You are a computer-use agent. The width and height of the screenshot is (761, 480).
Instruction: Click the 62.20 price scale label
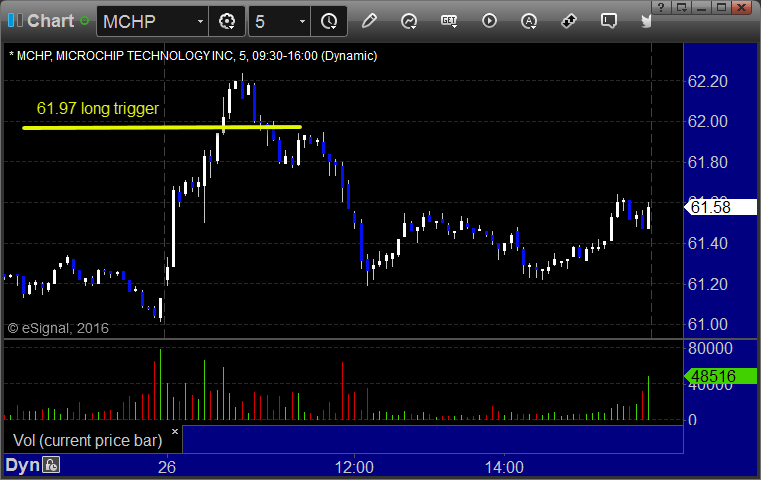click(708, 81)
